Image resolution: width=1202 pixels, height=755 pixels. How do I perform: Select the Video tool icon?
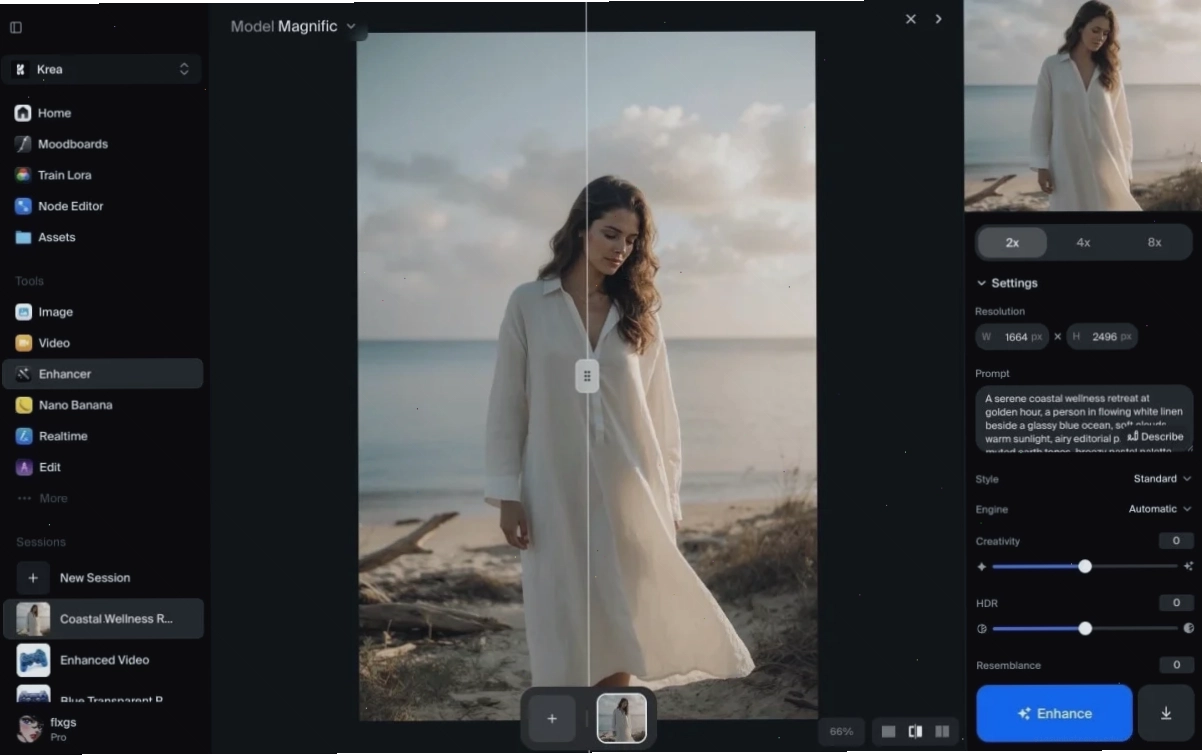23,343
